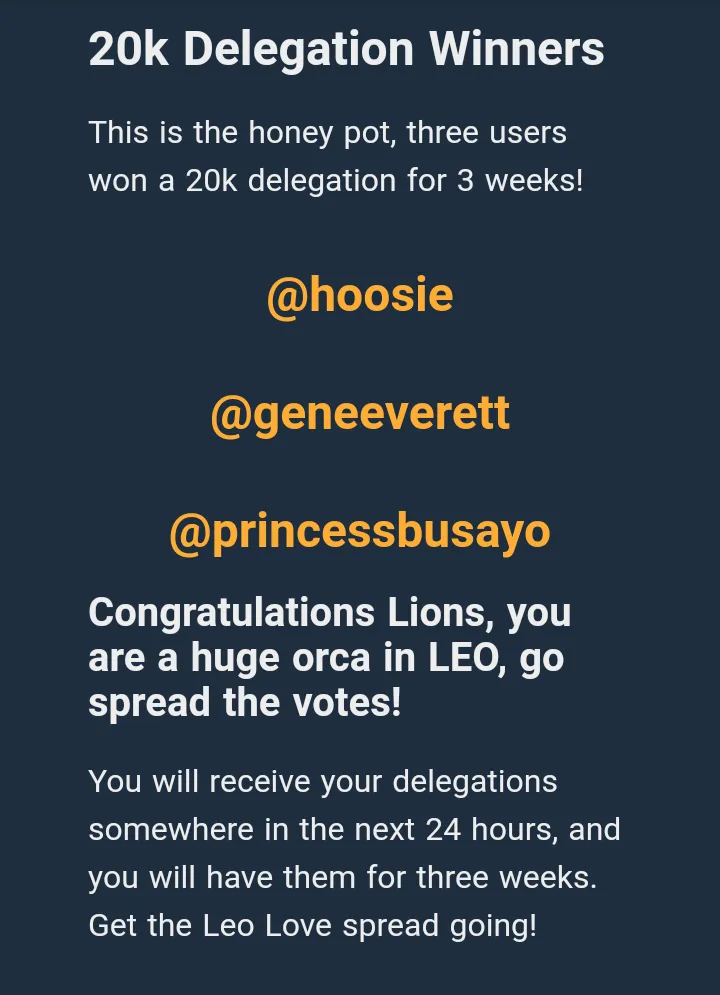Click the word 'somewhere' in last paragraph
720x995 pixels.
[171, 829]
